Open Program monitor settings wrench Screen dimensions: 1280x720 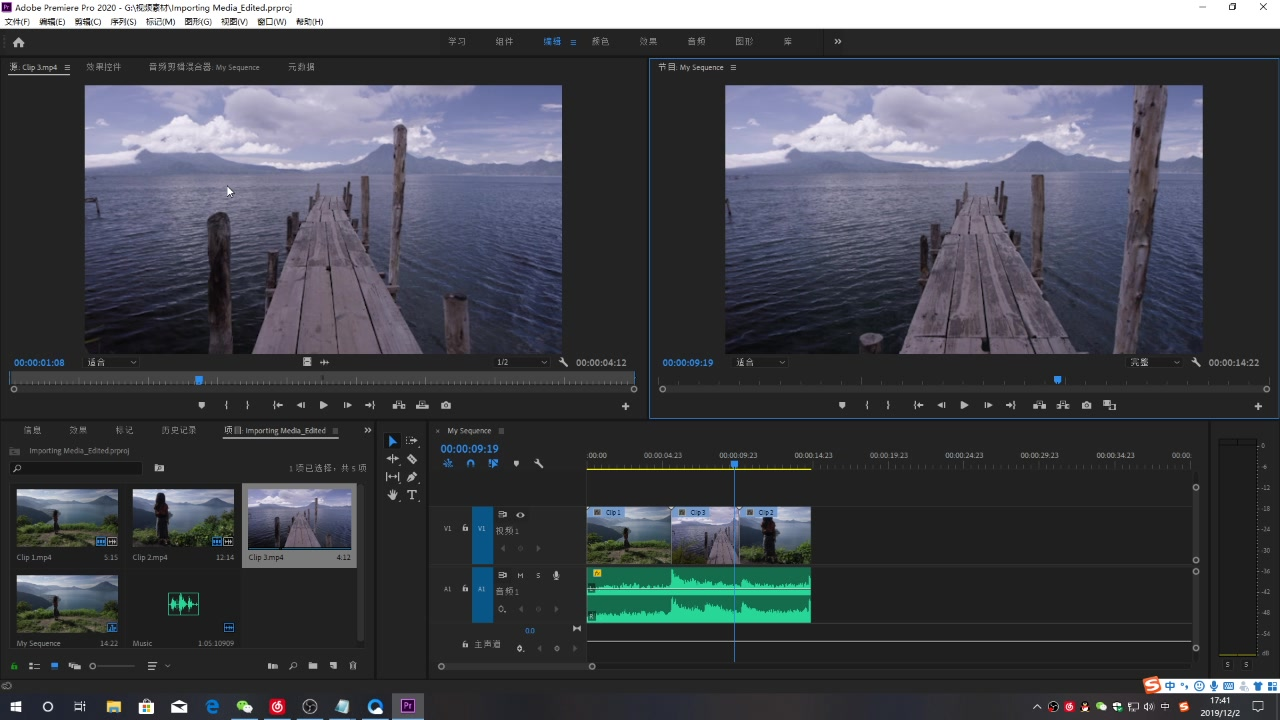click(x=1196, y=362)
